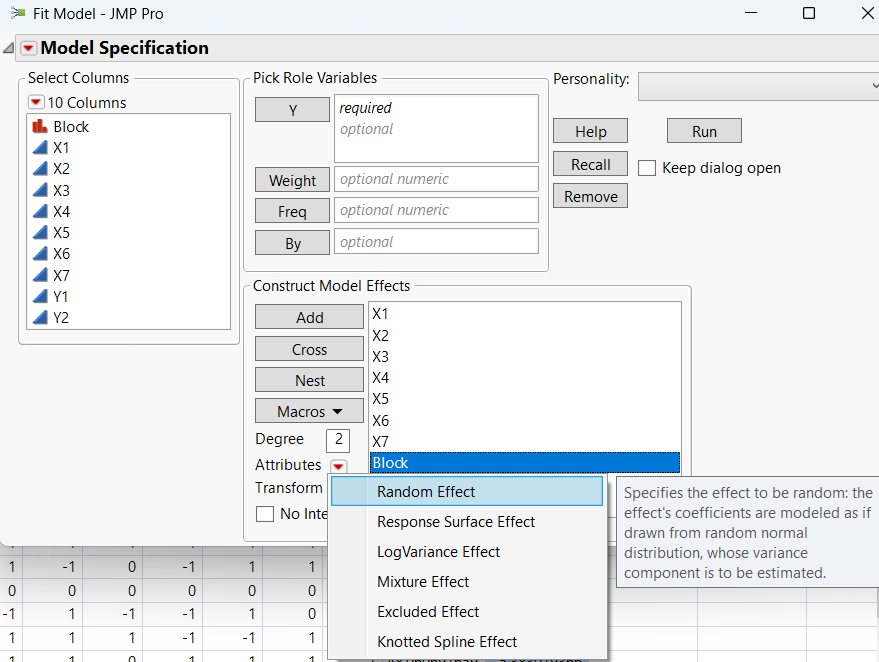The height and width of the screenshot is (662, 879).
Task: Click the Run button
Action: pyautogui.click(x=704, y=130)
